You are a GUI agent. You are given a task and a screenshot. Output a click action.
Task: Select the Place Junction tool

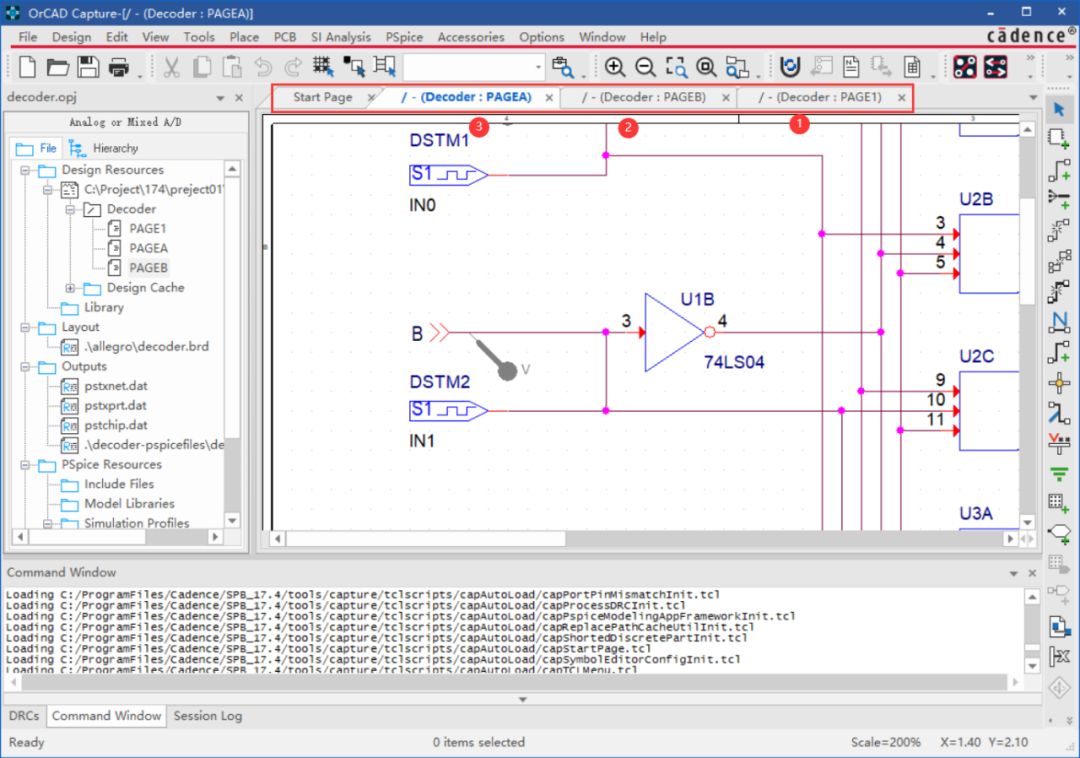coord(1059,383)
